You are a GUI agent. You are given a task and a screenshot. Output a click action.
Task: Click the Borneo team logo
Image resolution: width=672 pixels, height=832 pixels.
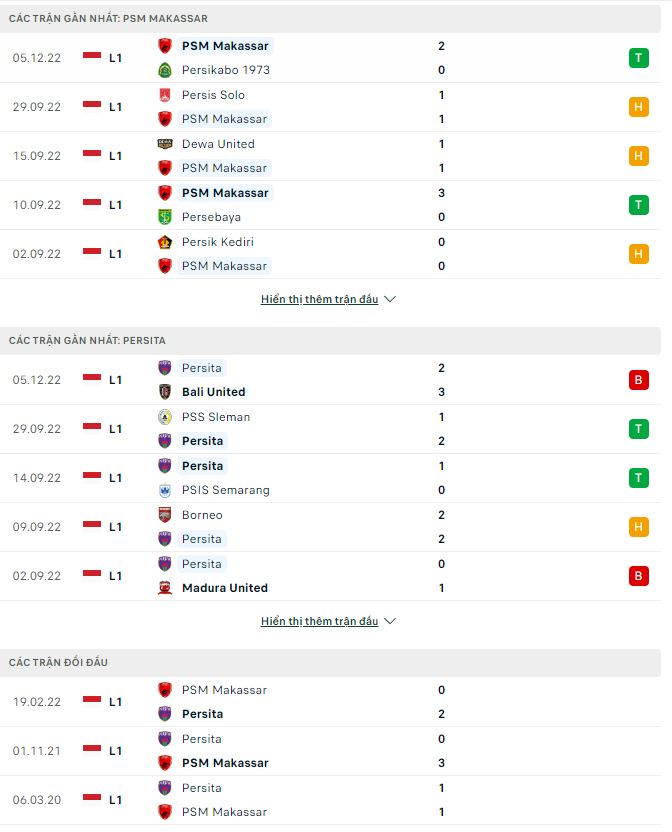click(165, 515)
